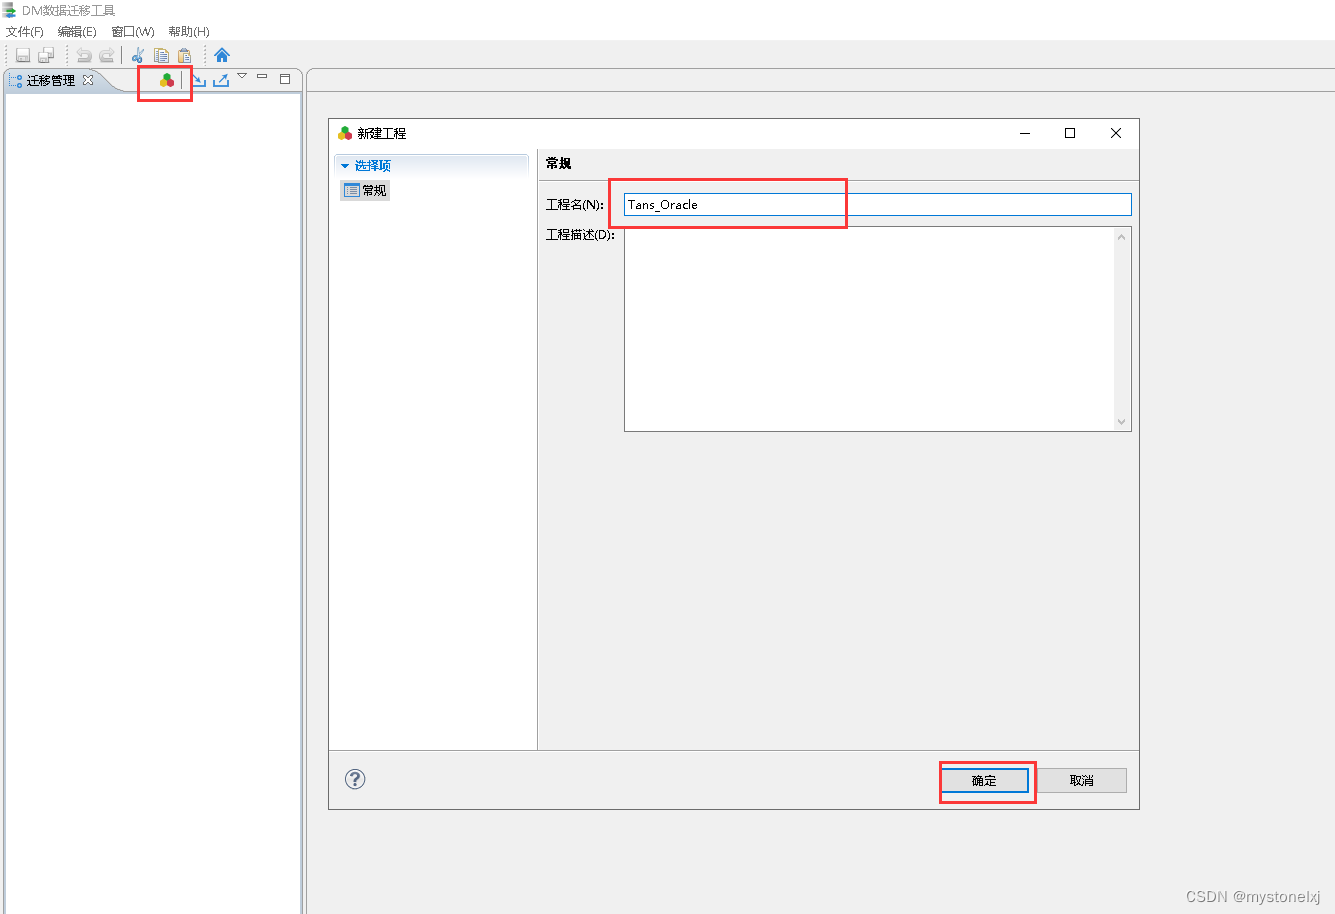Image resolution: width=1335 pixels, height=914 pixels.
Task: Go to the Home page icon
Action: 222,55
